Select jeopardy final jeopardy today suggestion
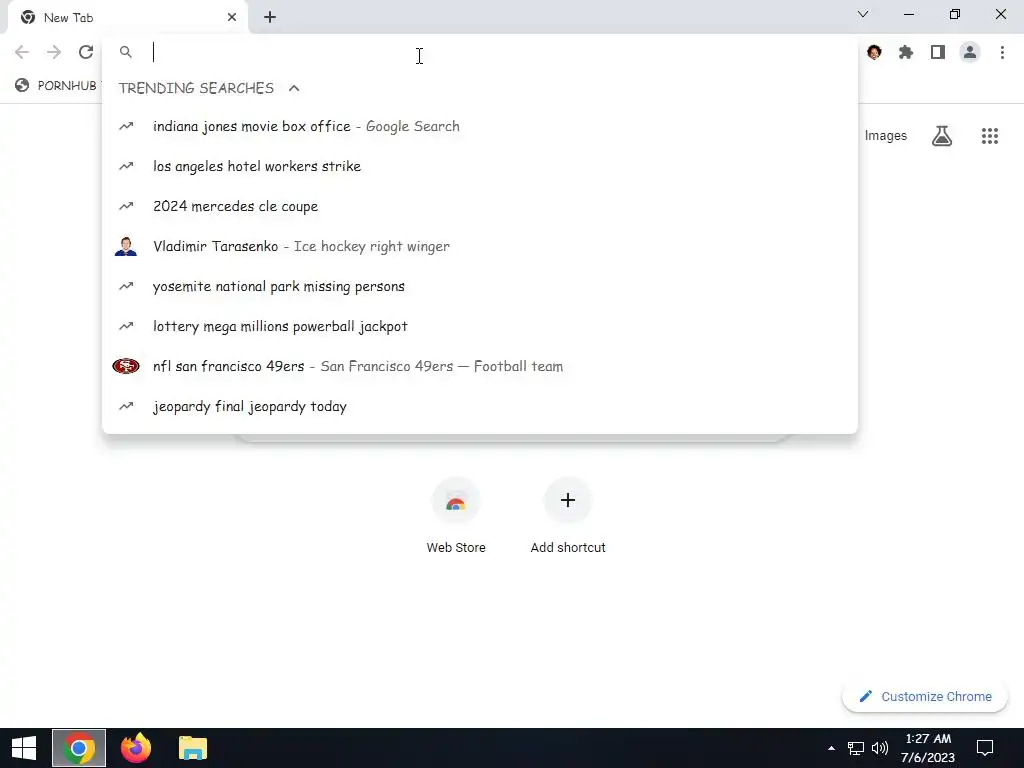This screenshot has width=1024, height=768. 480,406
